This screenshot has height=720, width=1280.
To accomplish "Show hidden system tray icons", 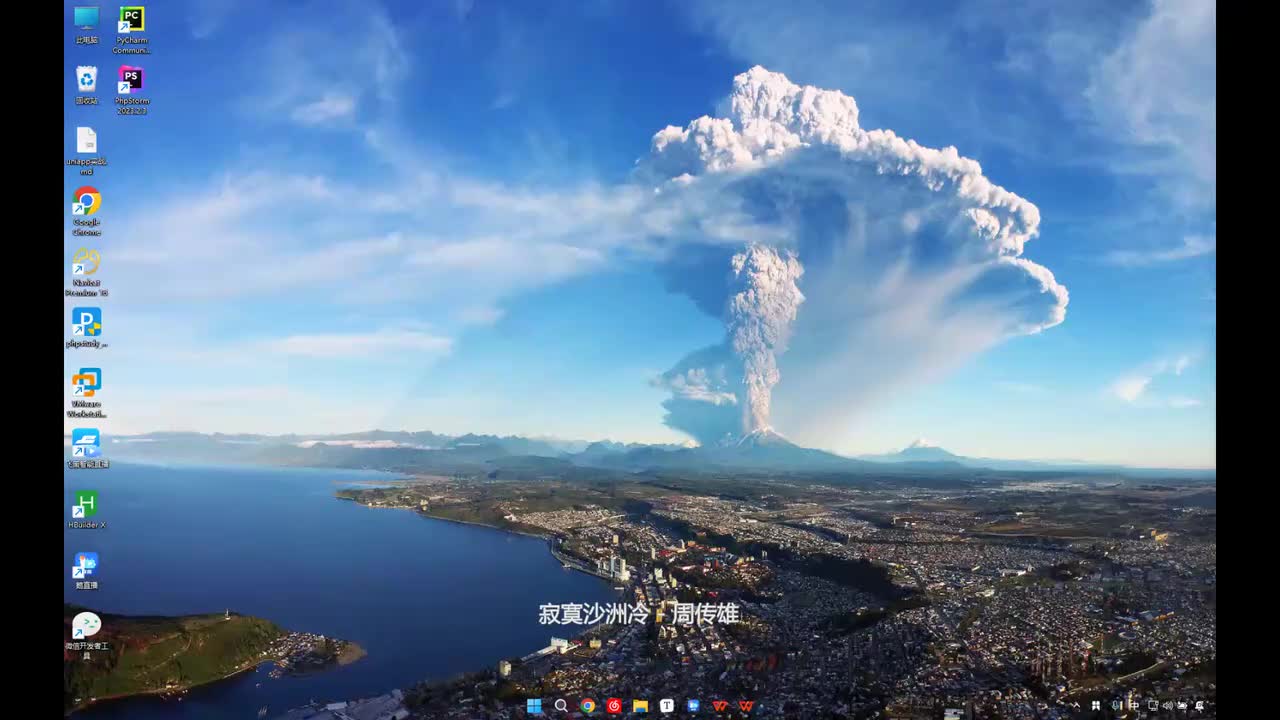I will point(1076,705).
